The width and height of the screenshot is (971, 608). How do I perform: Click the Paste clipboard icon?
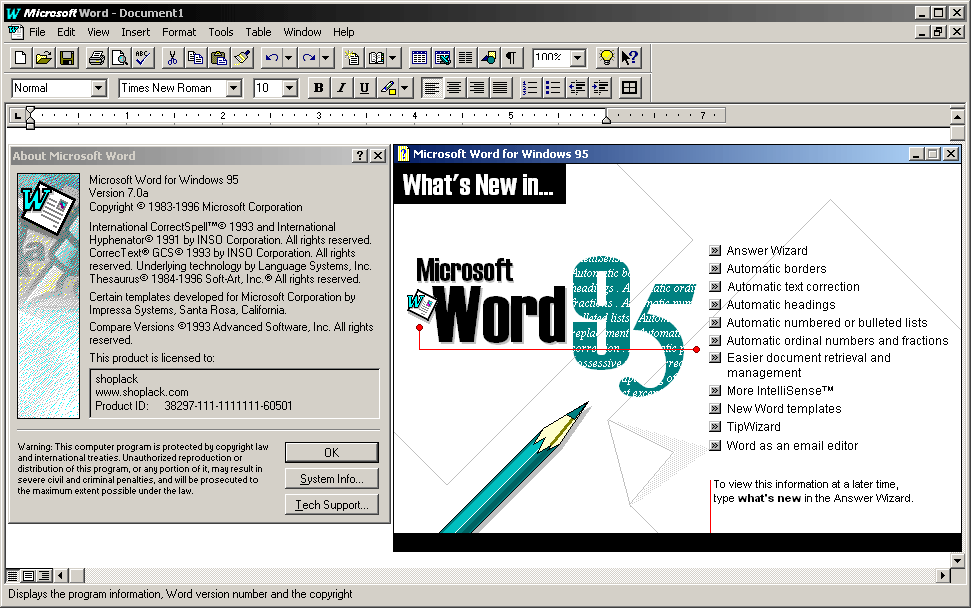(x=218, y=58)
